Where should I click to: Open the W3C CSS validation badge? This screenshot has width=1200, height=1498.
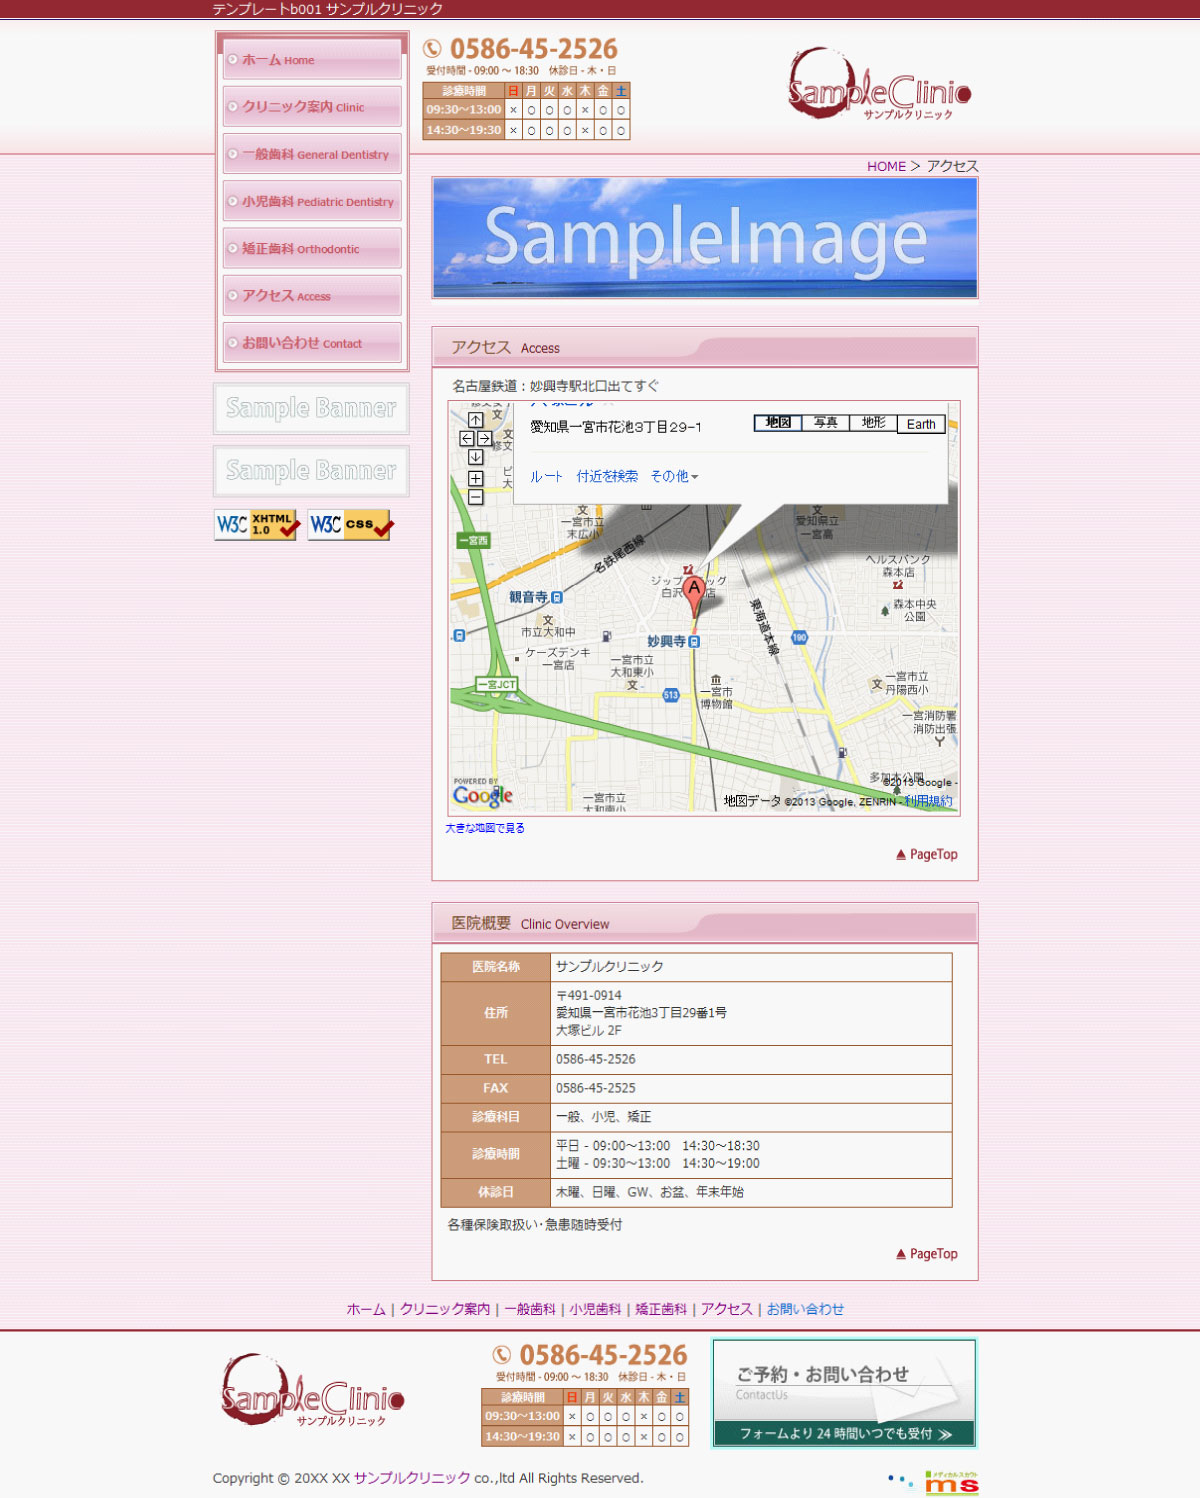tap(350, 525)
